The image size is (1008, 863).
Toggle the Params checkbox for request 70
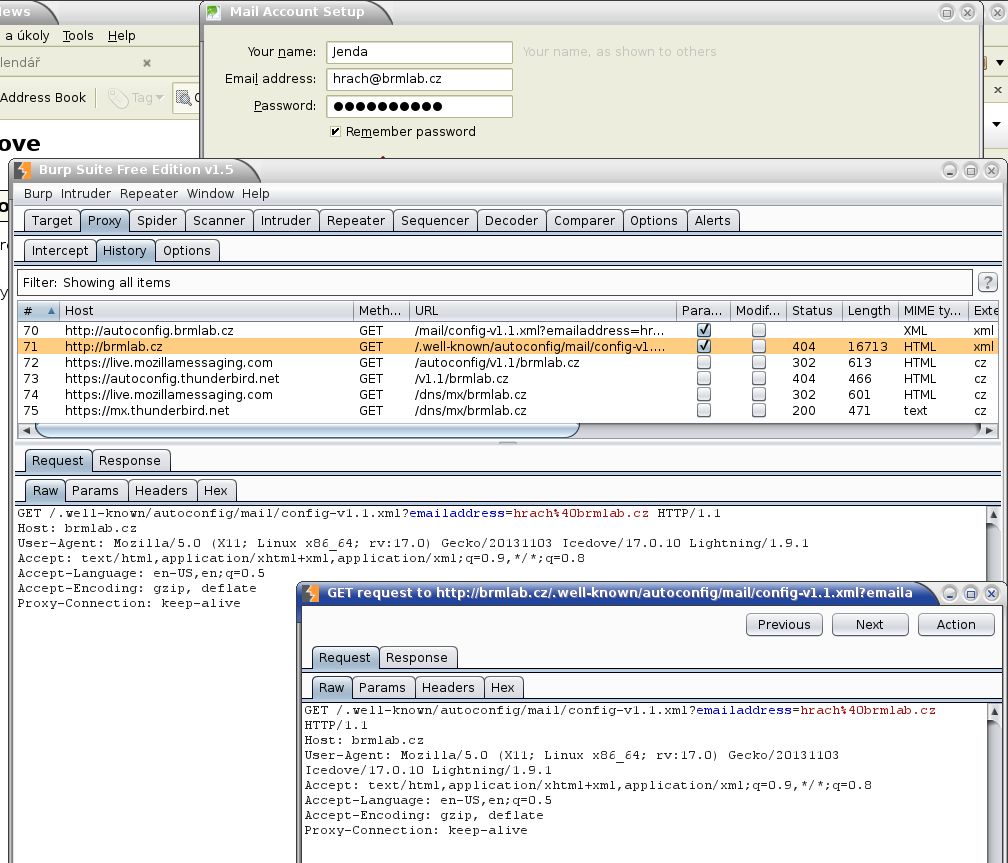click(704, 330)
